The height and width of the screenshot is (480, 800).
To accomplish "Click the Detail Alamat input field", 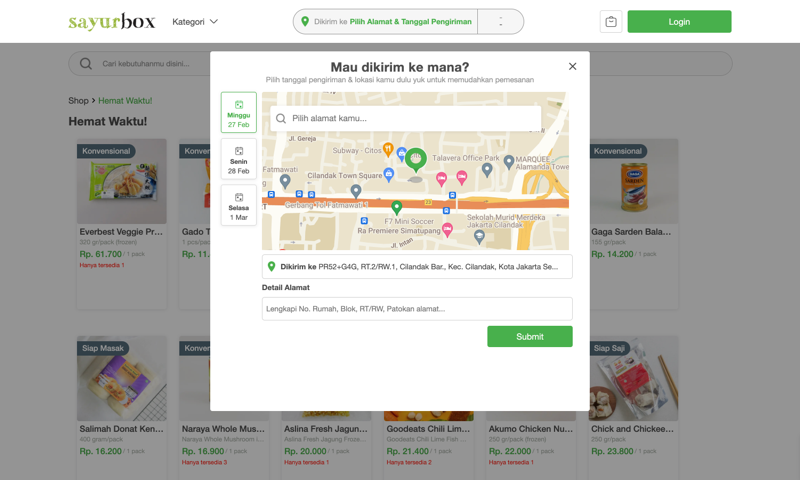I will click(417, 309).
